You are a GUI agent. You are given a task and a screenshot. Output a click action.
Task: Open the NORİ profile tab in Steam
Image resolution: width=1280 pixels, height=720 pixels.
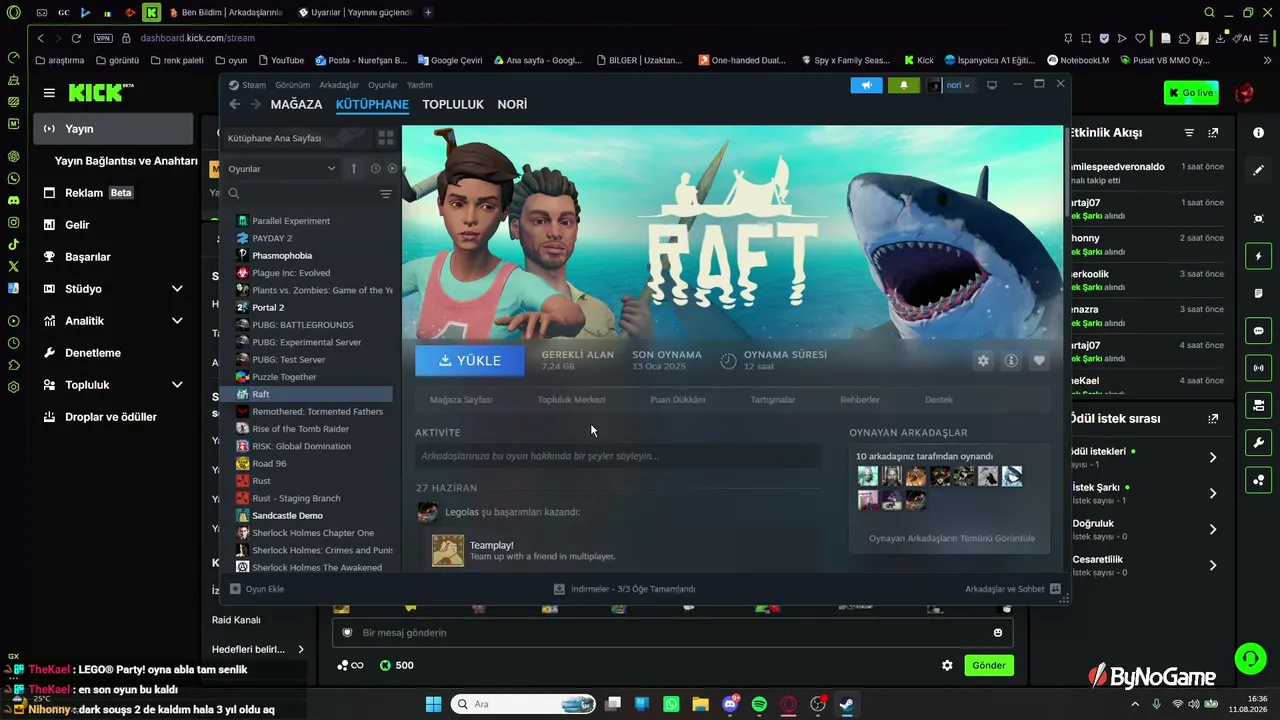coord(512,104)
